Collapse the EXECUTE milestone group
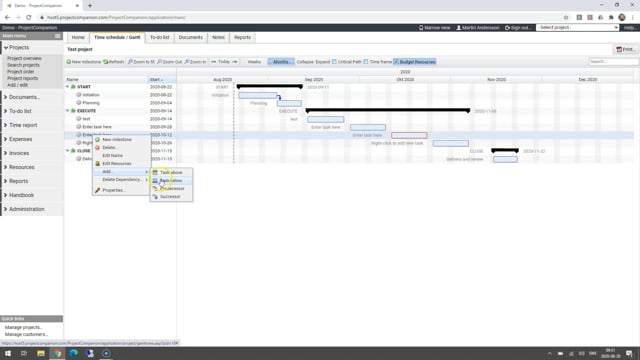 [x=68, y=111]
